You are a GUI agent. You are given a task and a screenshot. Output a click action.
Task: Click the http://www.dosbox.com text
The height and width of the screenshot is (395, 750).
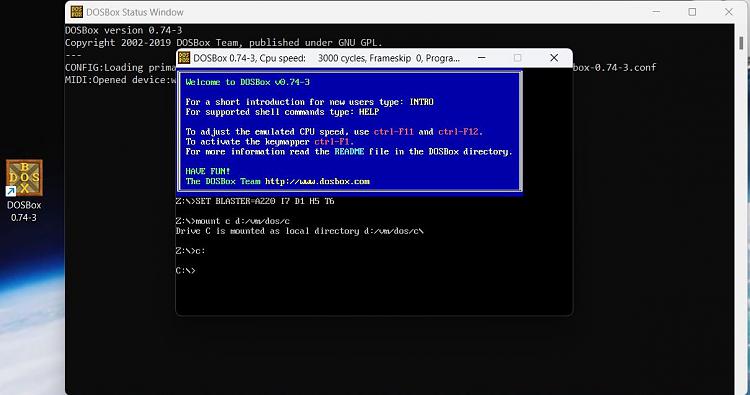317,181
